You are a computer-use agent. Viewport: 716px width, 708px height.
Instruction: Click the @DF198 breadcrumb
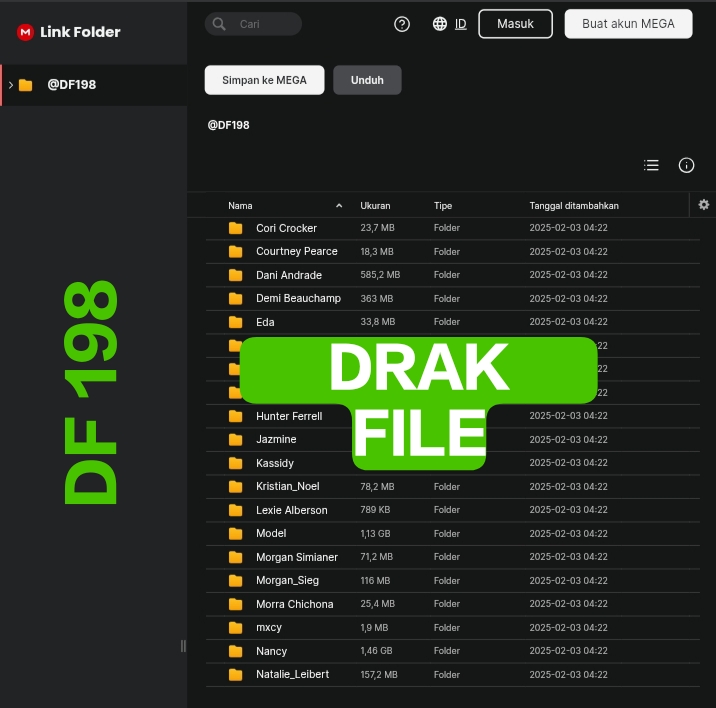pos(228,125)
